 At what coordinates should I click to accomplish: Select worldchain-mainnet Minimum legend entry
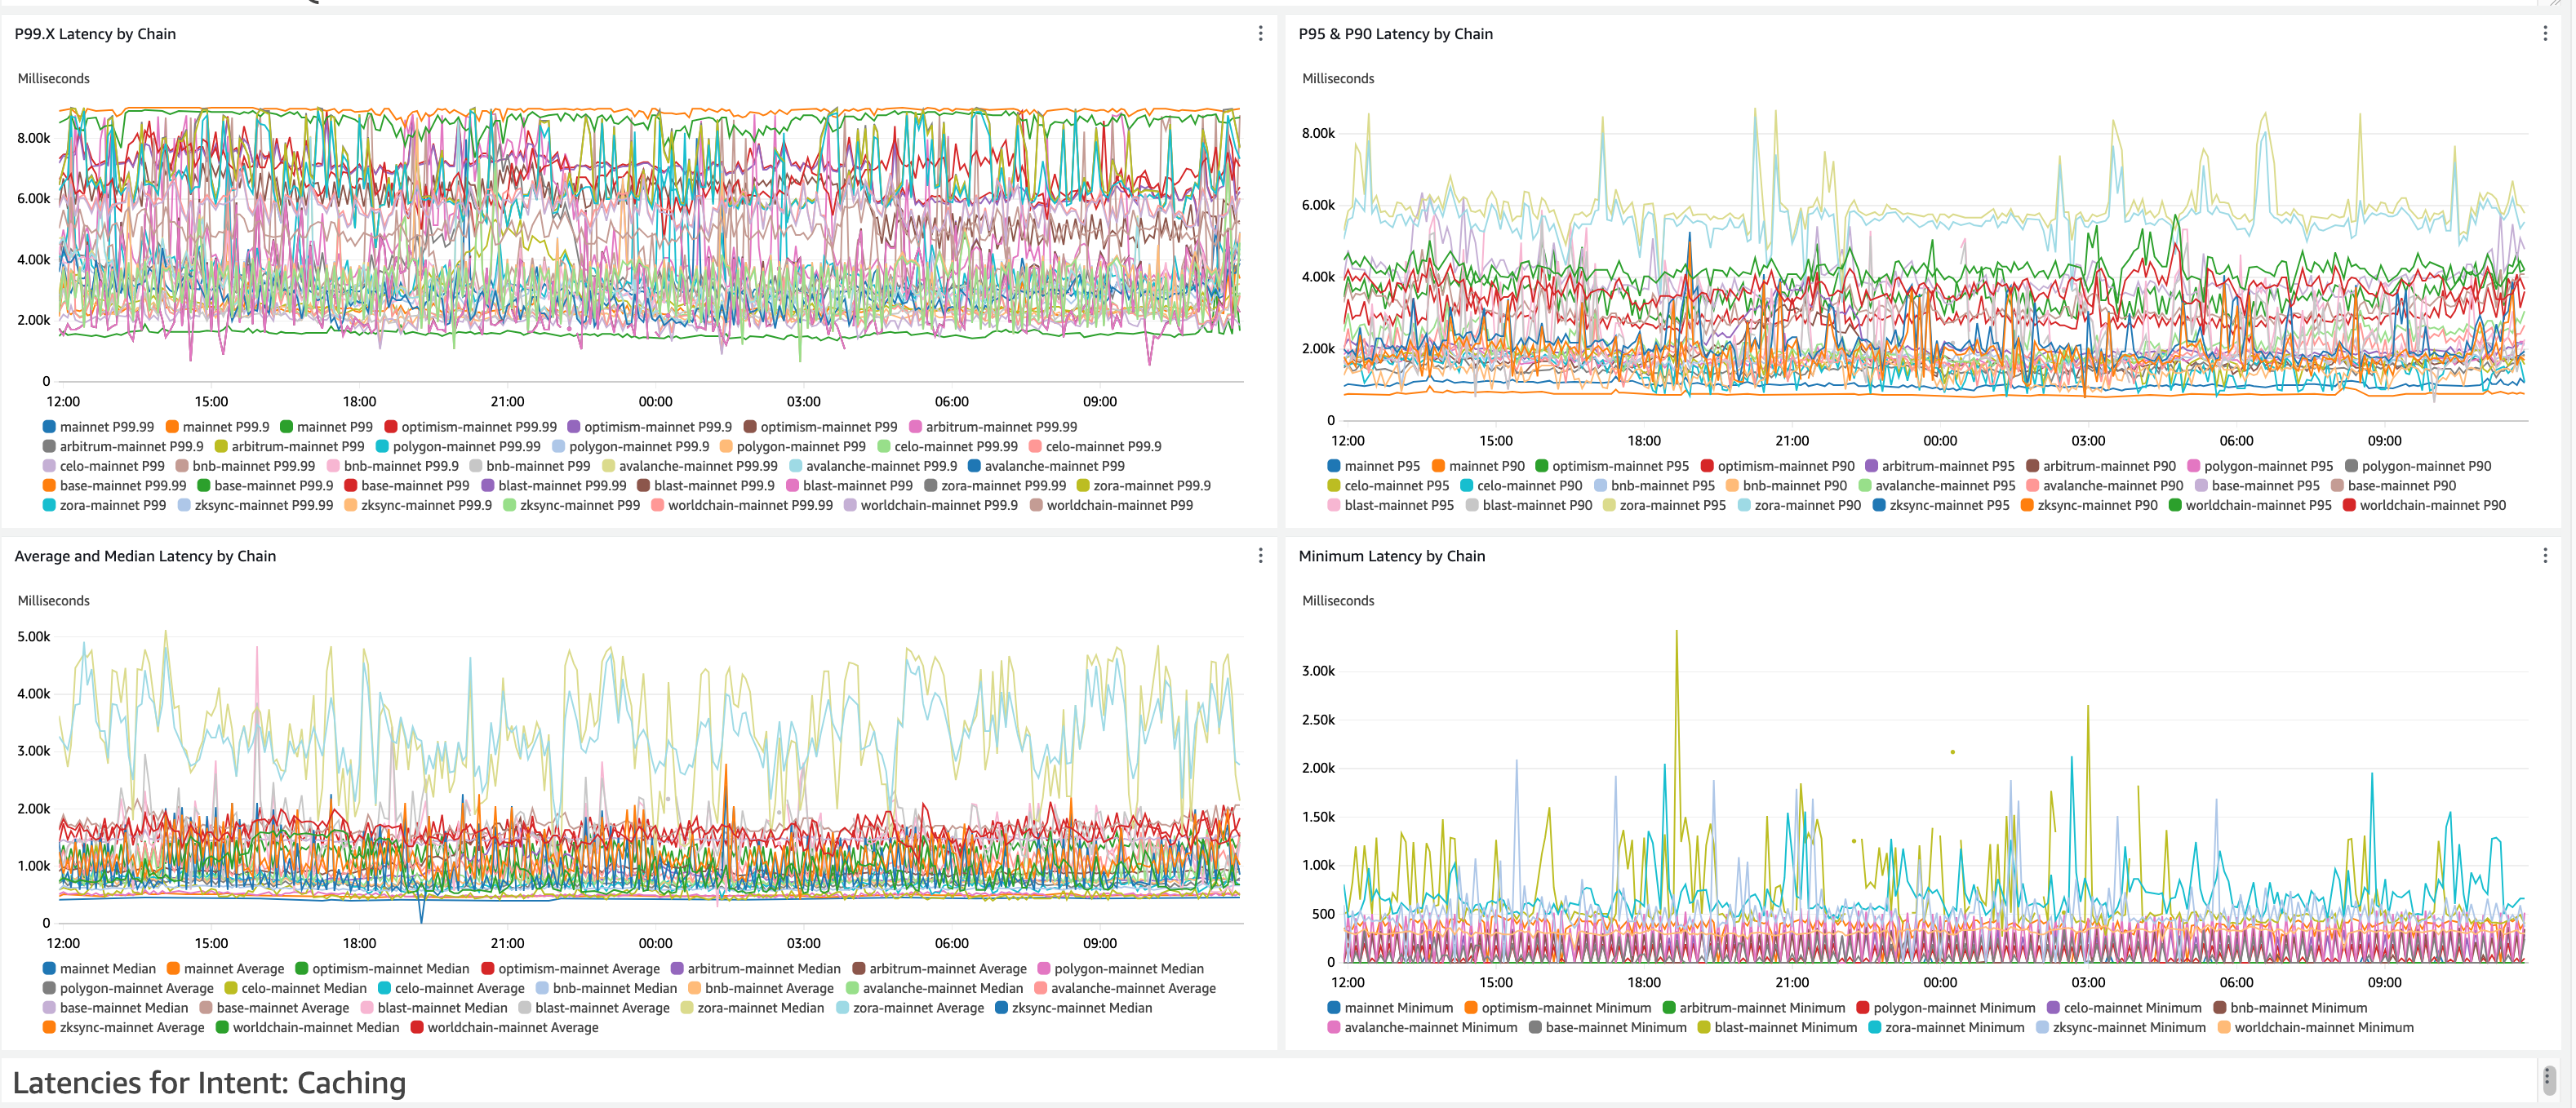click(x=2315, y=1028)
